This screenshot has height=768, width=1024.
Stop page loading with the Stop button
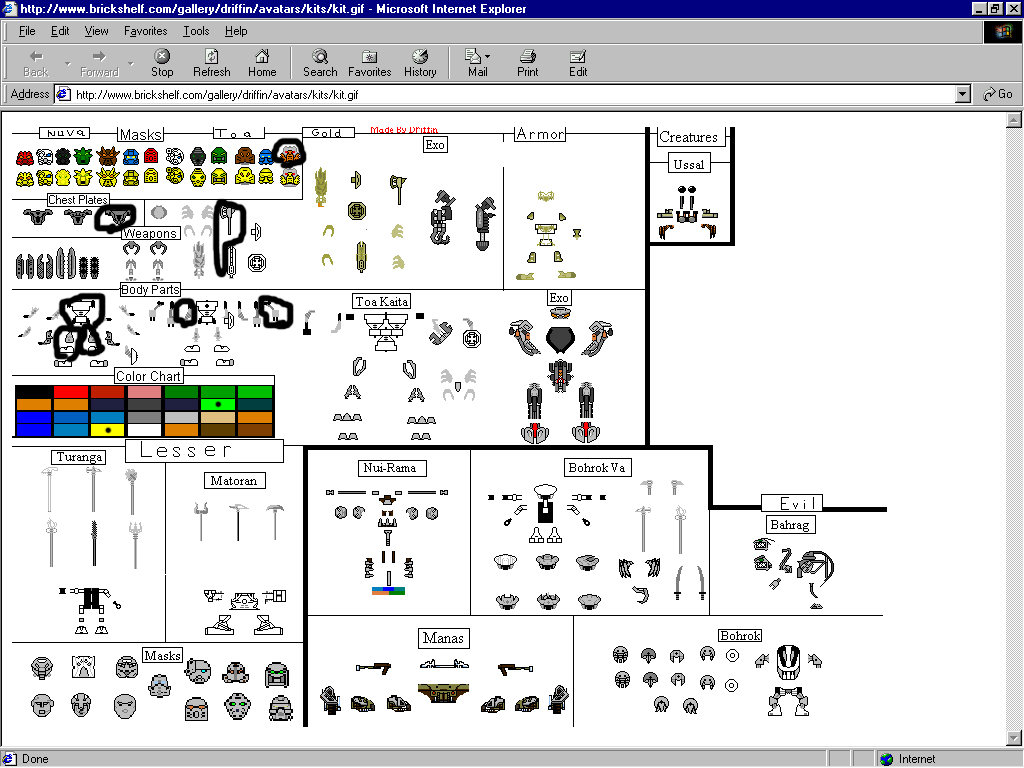tap(162, 63)
